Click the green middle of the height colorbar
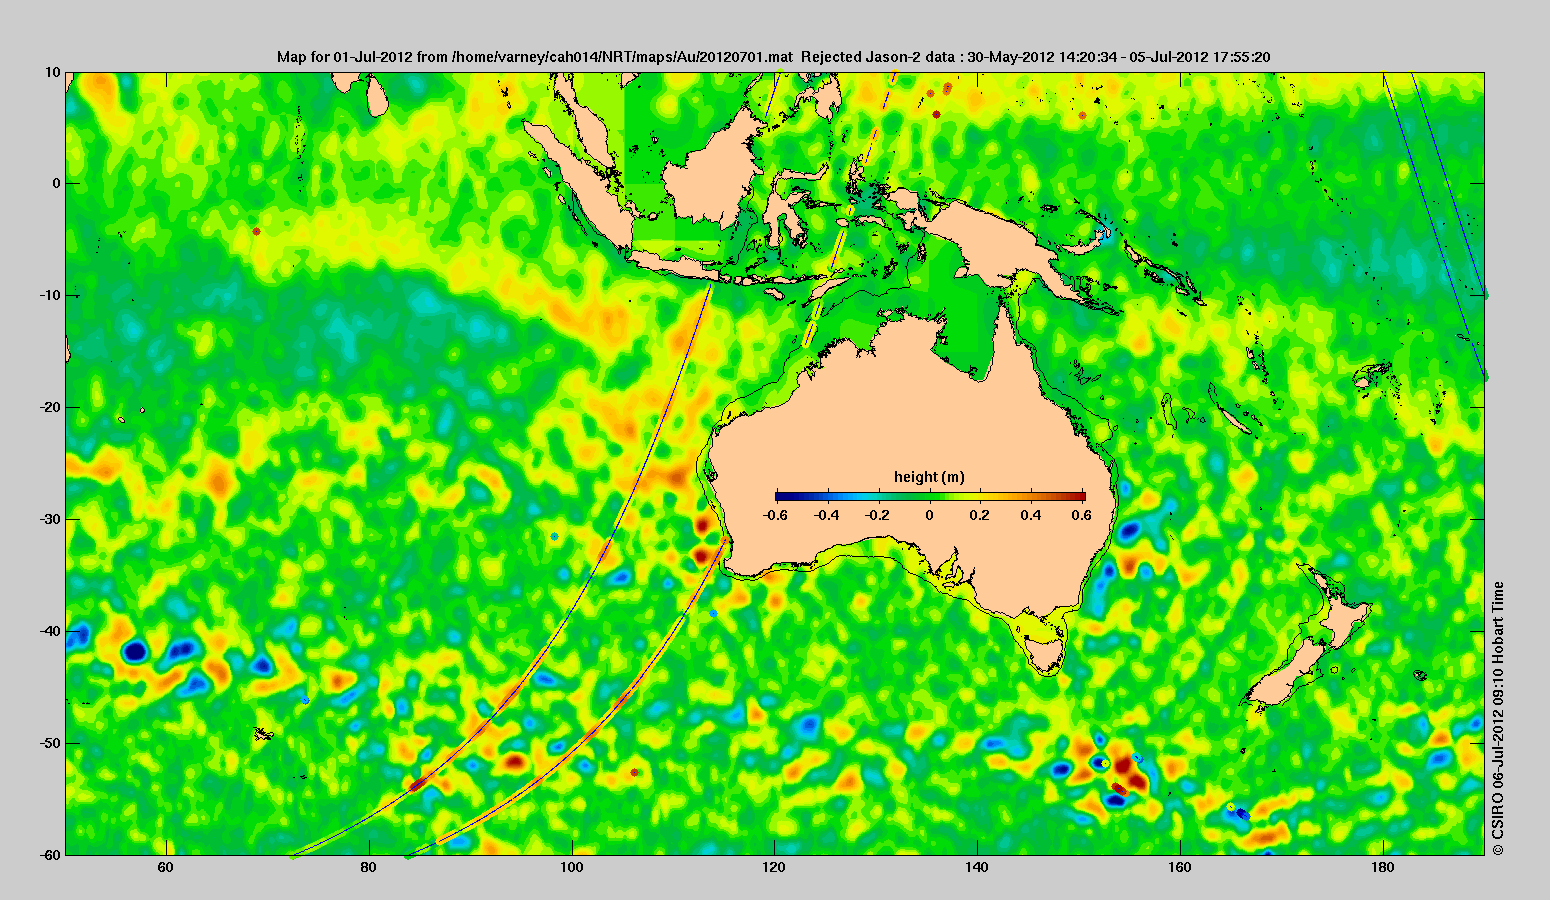Viewport: 1550px width, 900px height. pyautogui.click(x=930, y=496)
